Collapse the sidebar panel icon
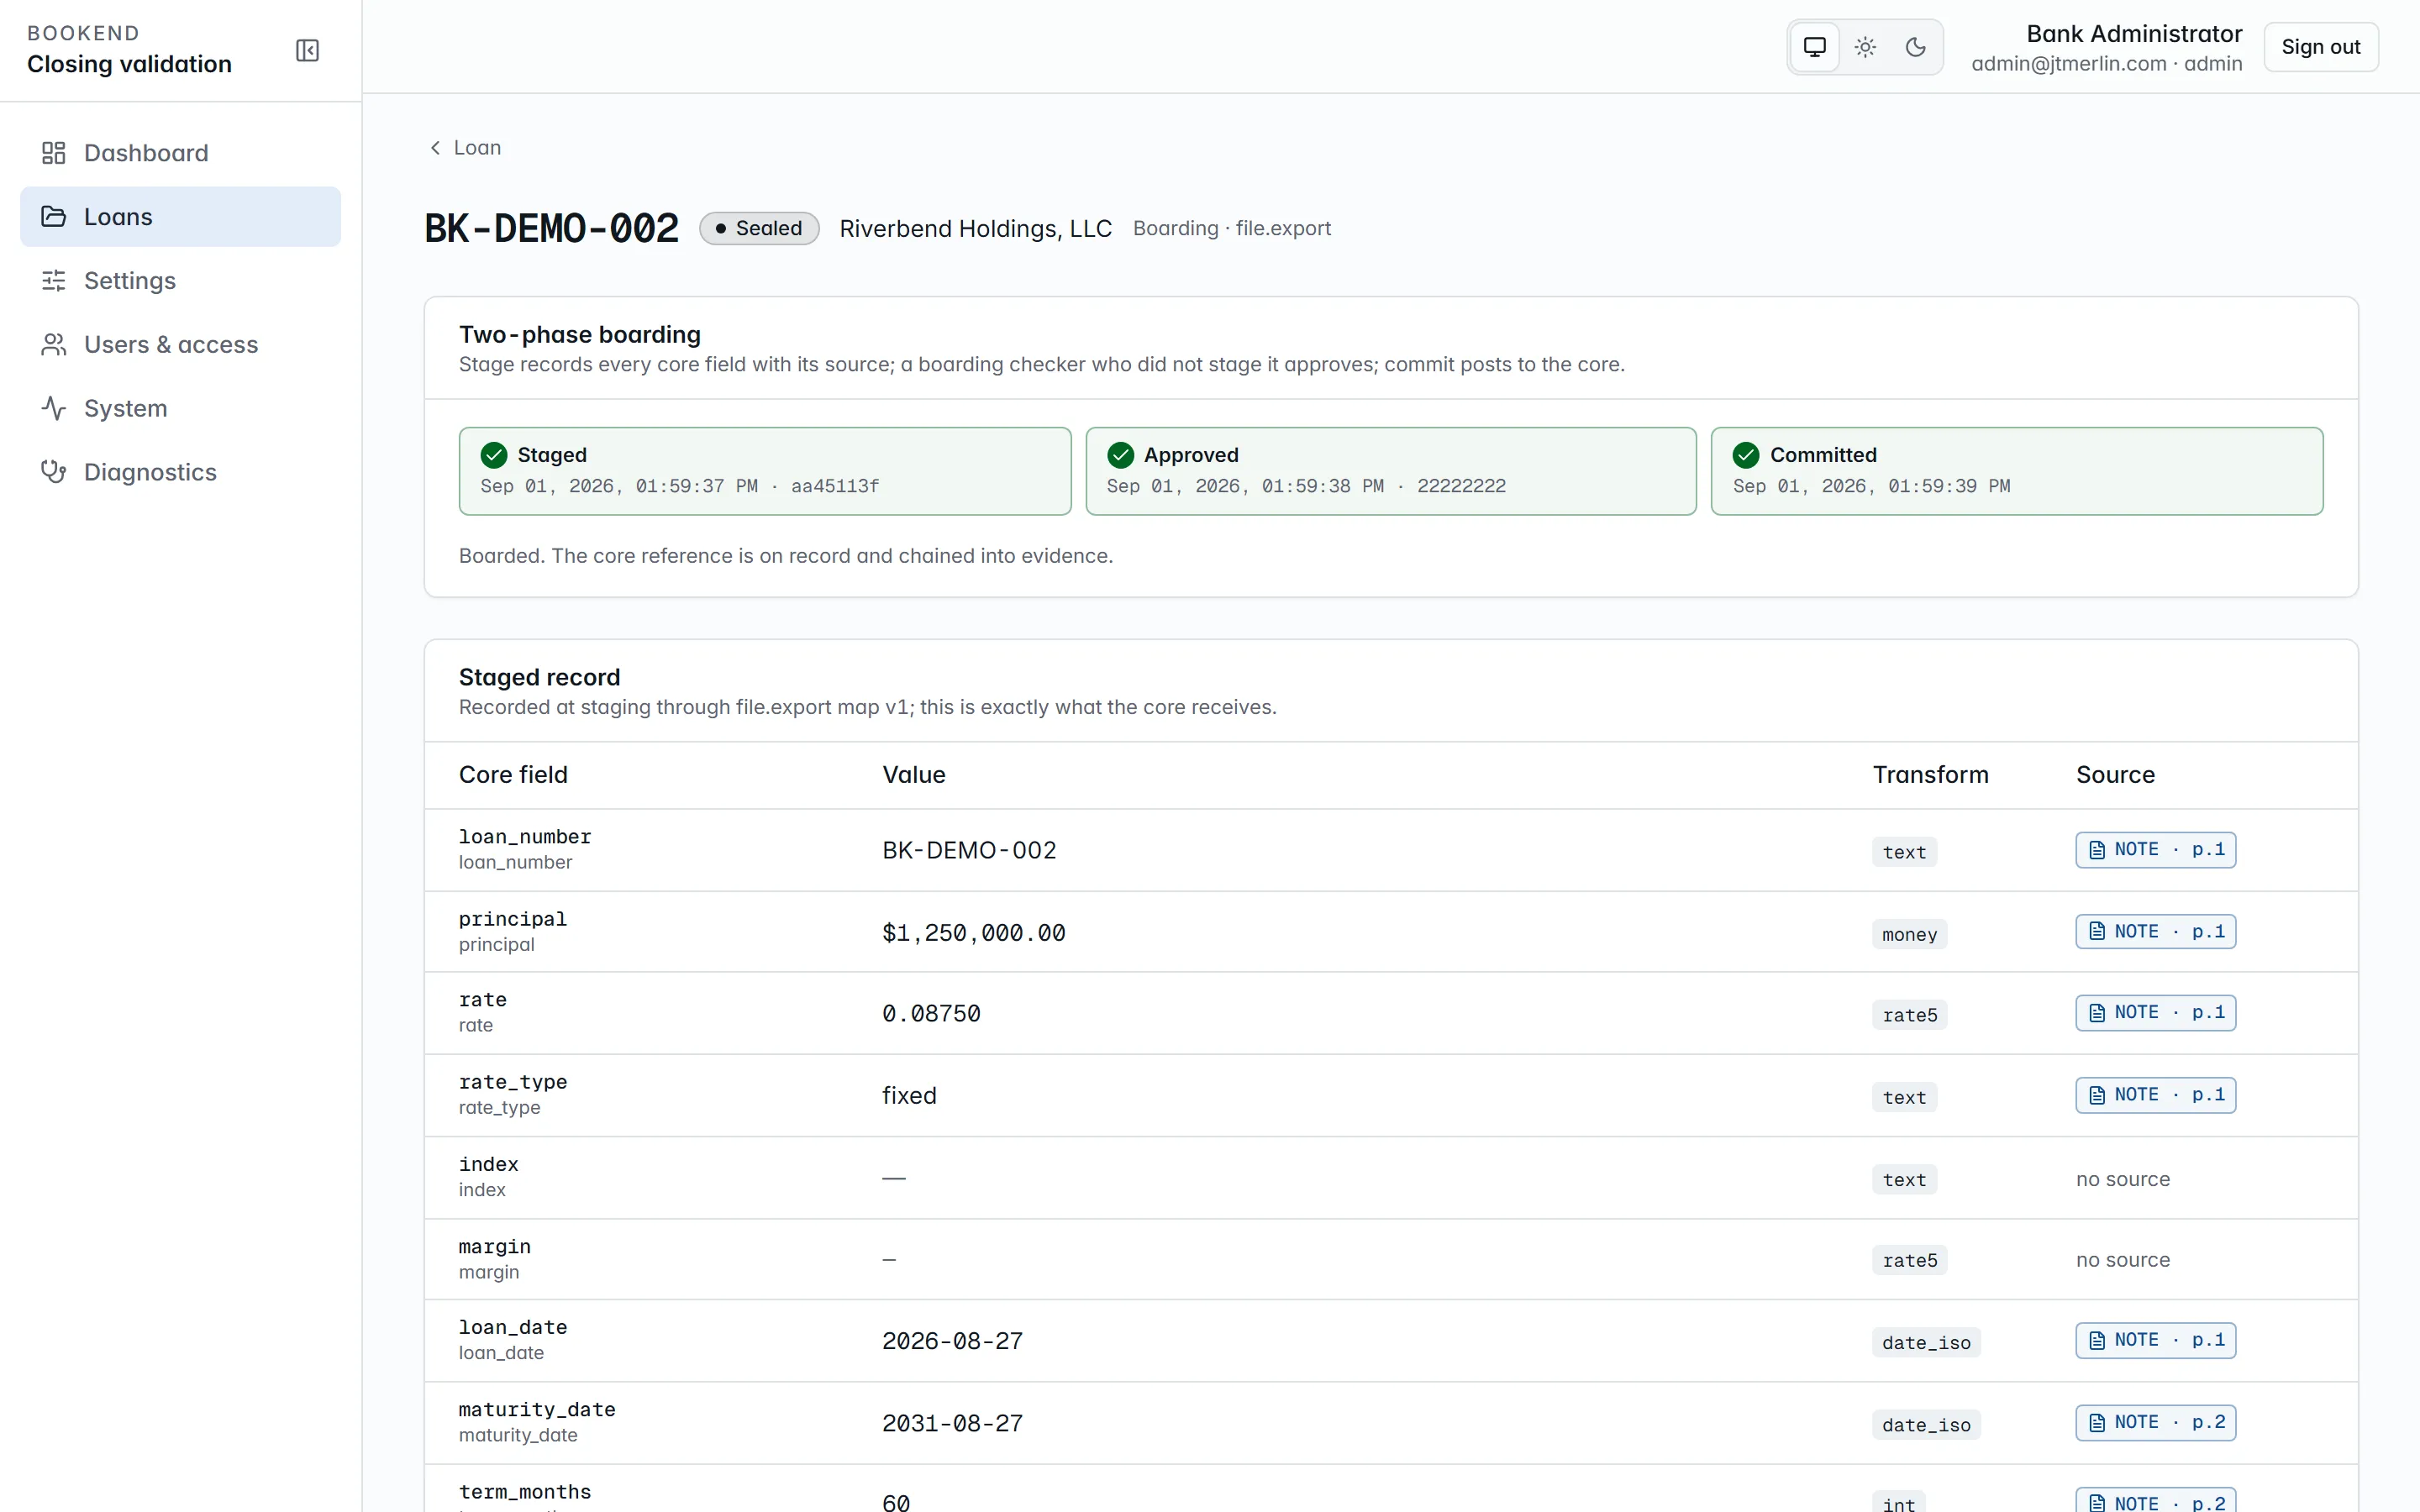The image size is (2420, 1512). pyautogui.click(x=307, y=50)
